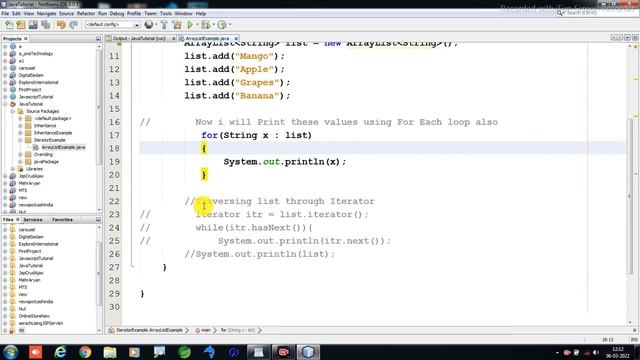
Task: Open the Windows Start menu
Action: tap(11, 352)
